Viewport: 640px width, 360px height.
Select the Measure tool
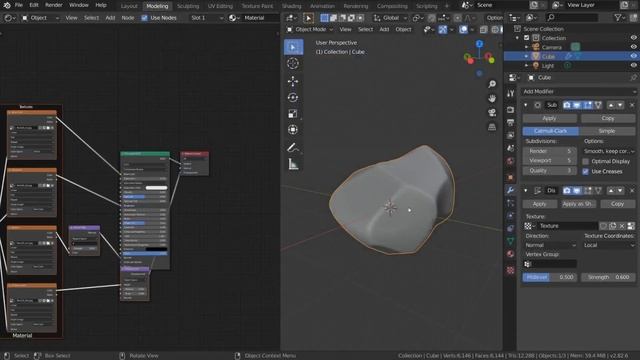[x=293, y=164]
